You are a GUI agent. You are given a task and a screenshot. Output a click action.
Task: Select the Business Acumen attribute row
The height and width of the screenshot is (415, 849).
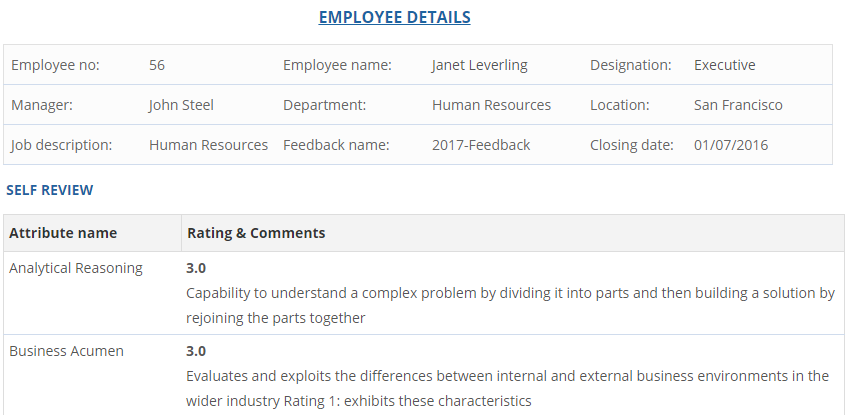(x=66, y=351)
